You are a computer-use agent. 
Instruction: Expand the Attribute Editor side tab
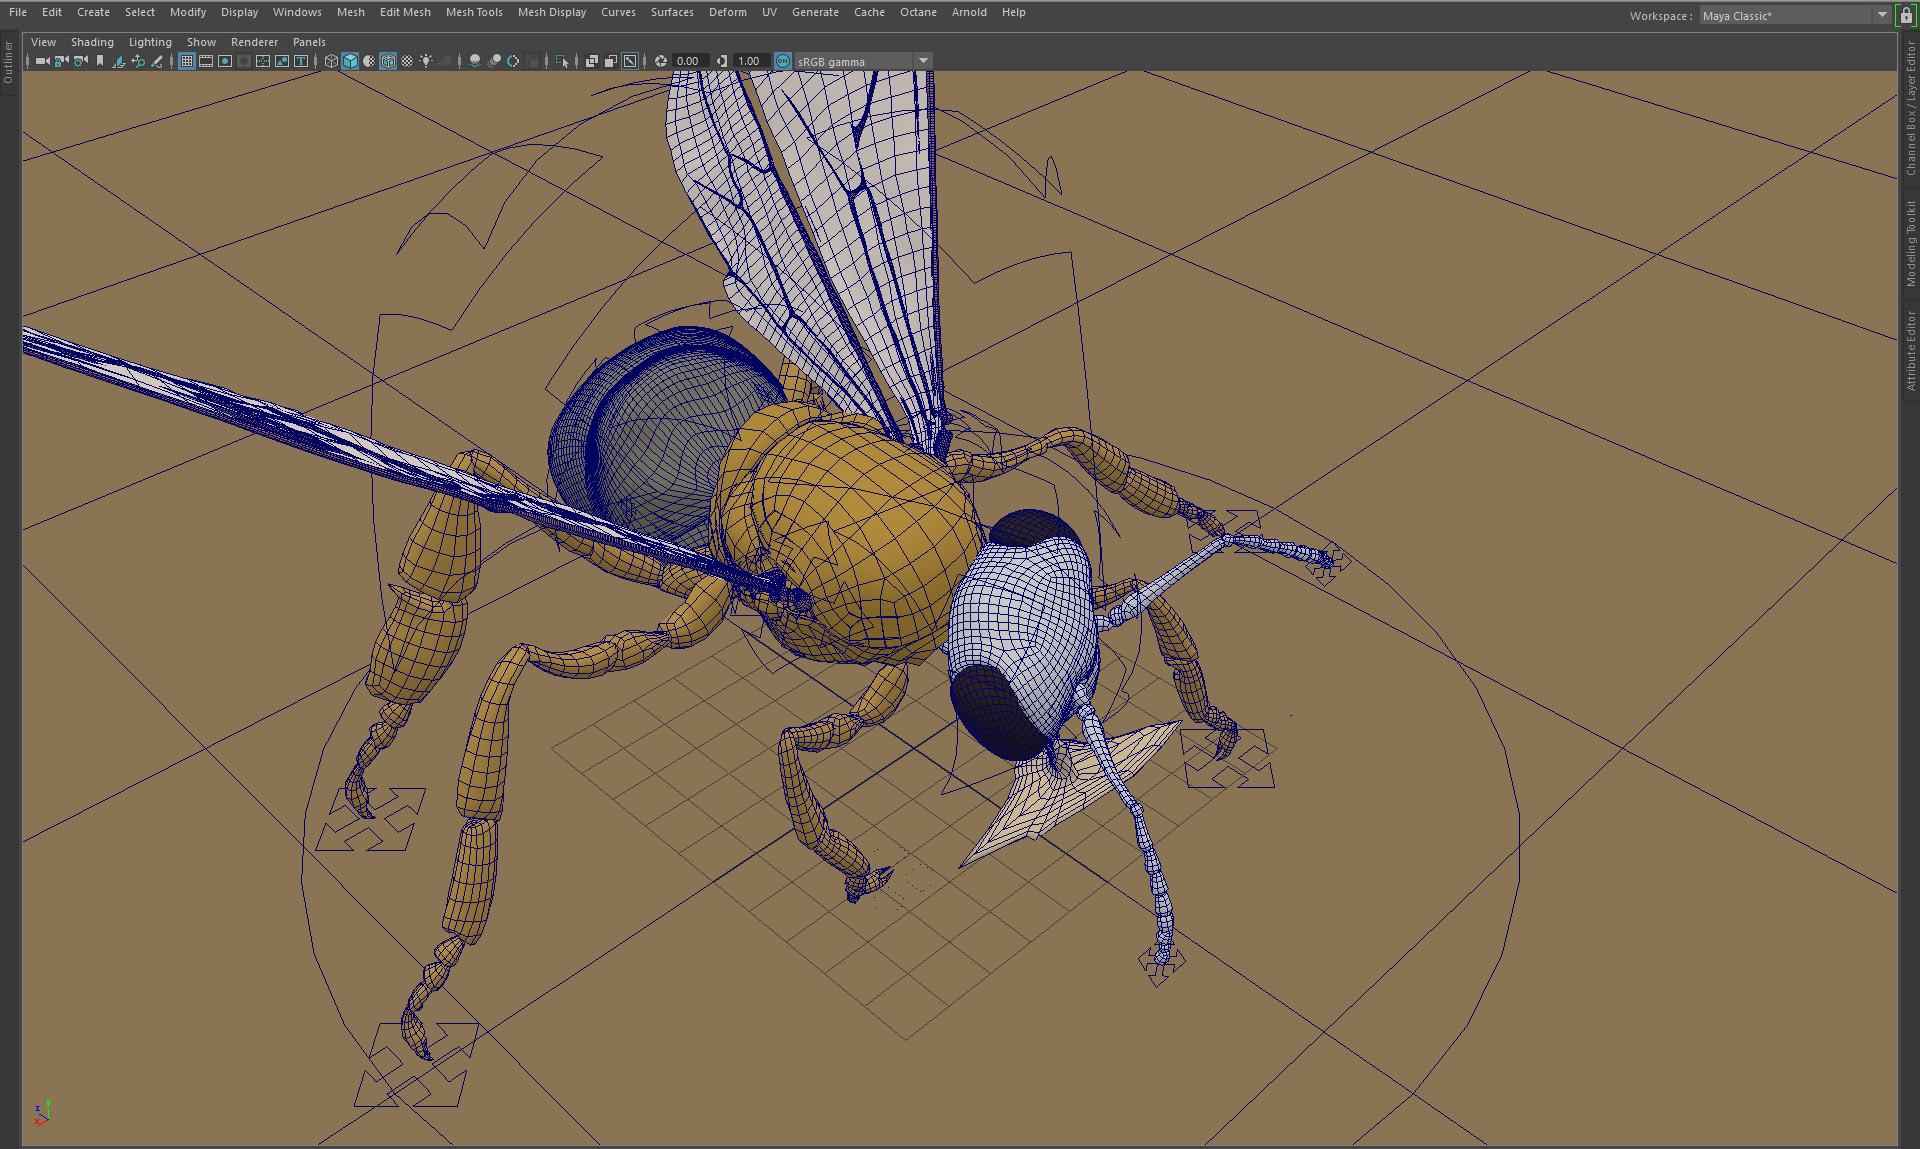point(1911,350)
